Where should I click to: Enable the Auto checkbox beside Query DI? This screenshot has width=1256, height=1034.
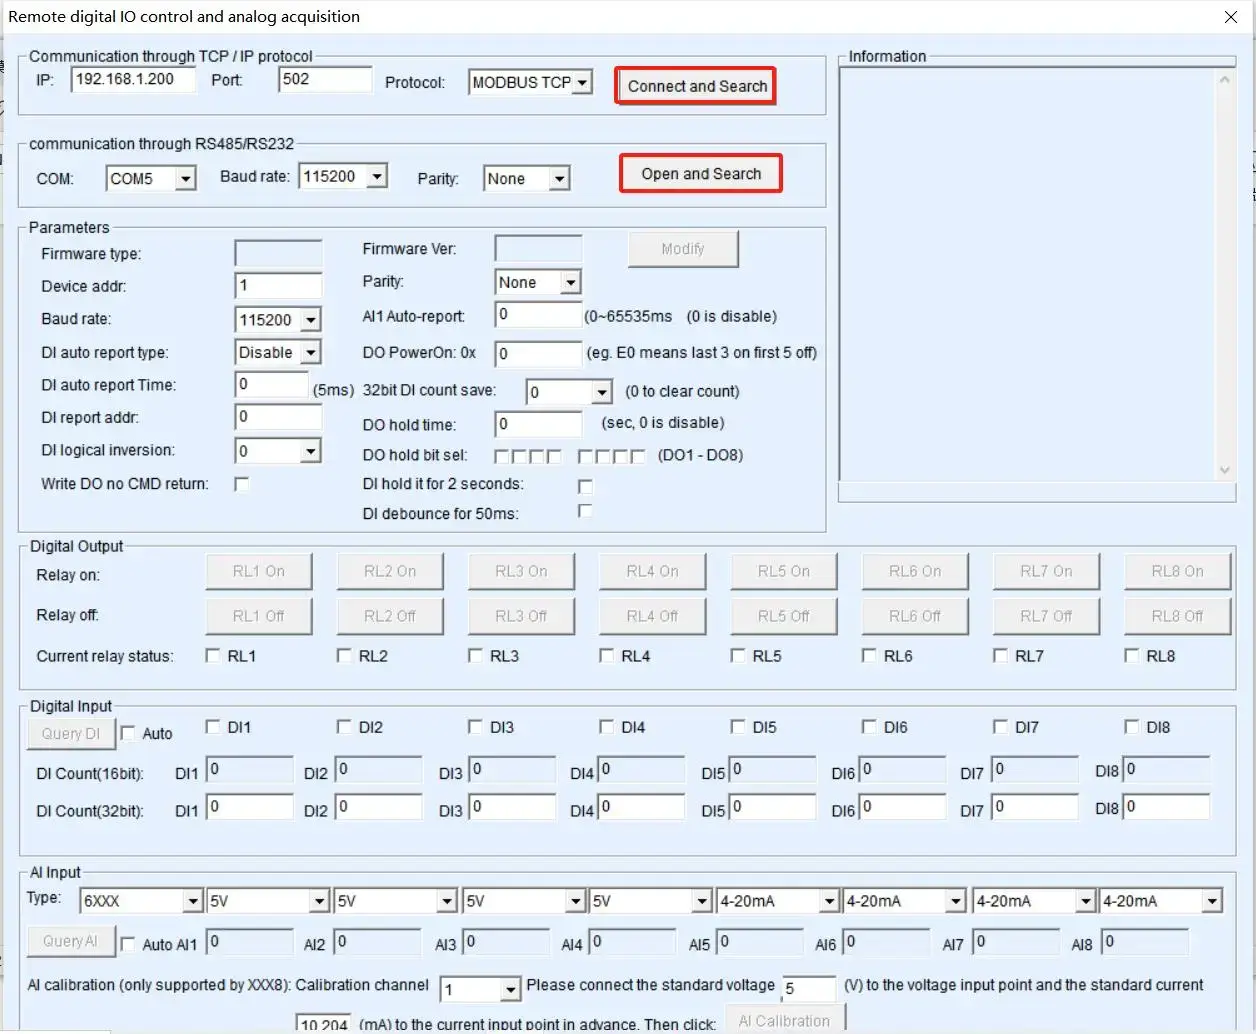[x=128, y=733]
